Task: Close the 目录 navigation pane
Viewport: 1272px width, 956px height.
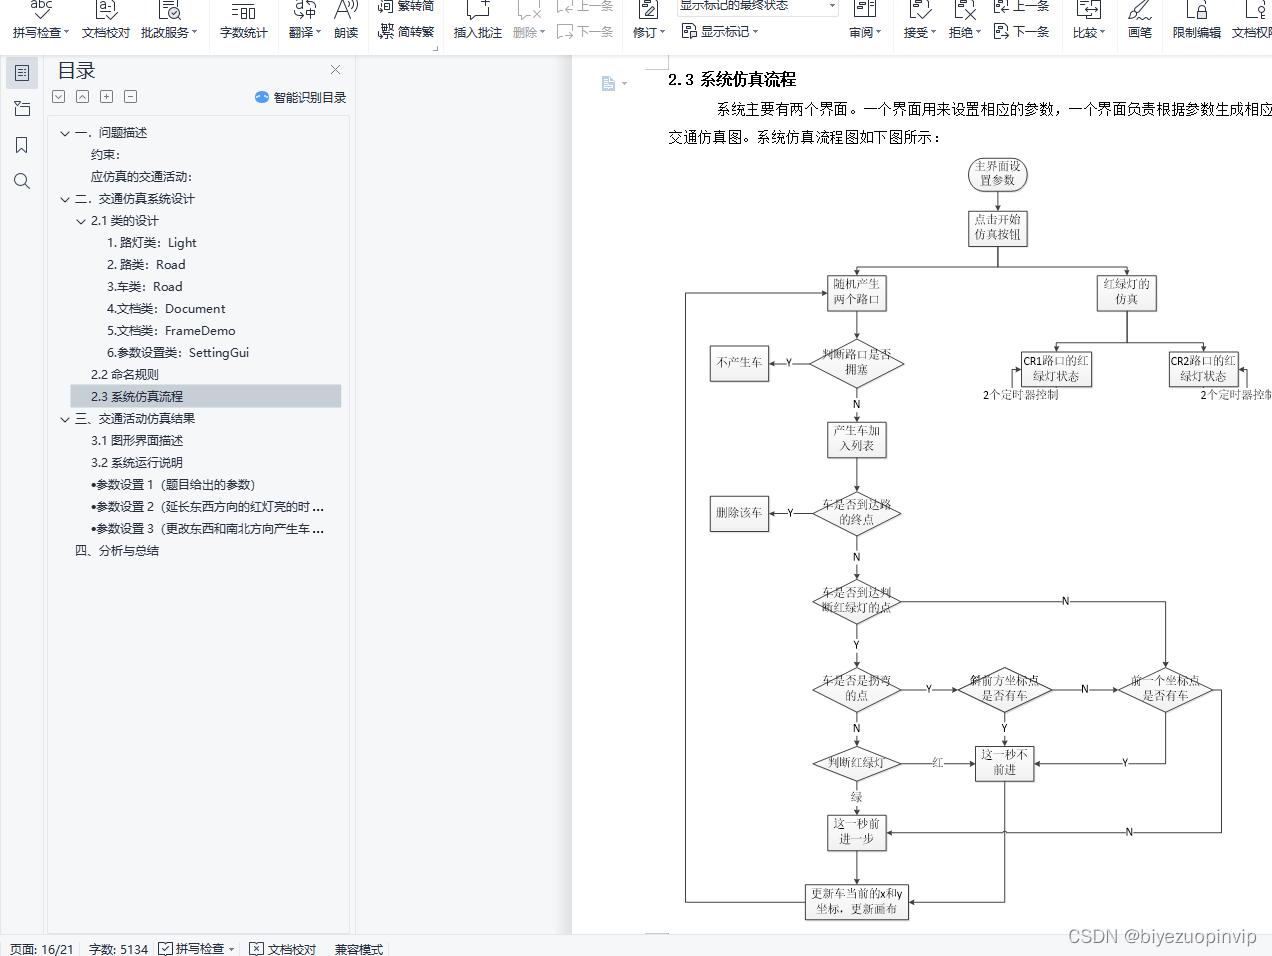Action: [335, 70]
